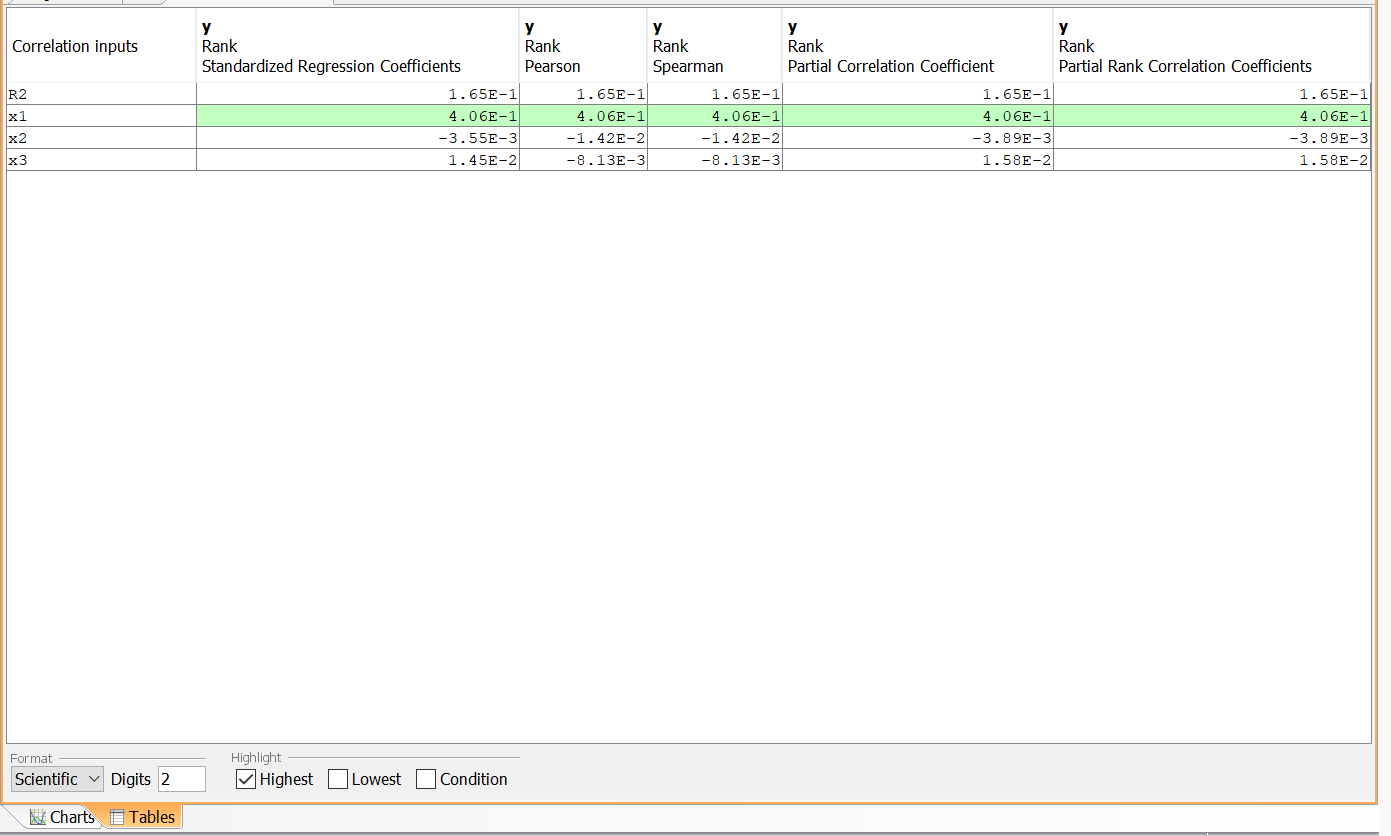Select the x3 row label
The width and height of the screenshot is (1391, 836).
tap(101, 160)
